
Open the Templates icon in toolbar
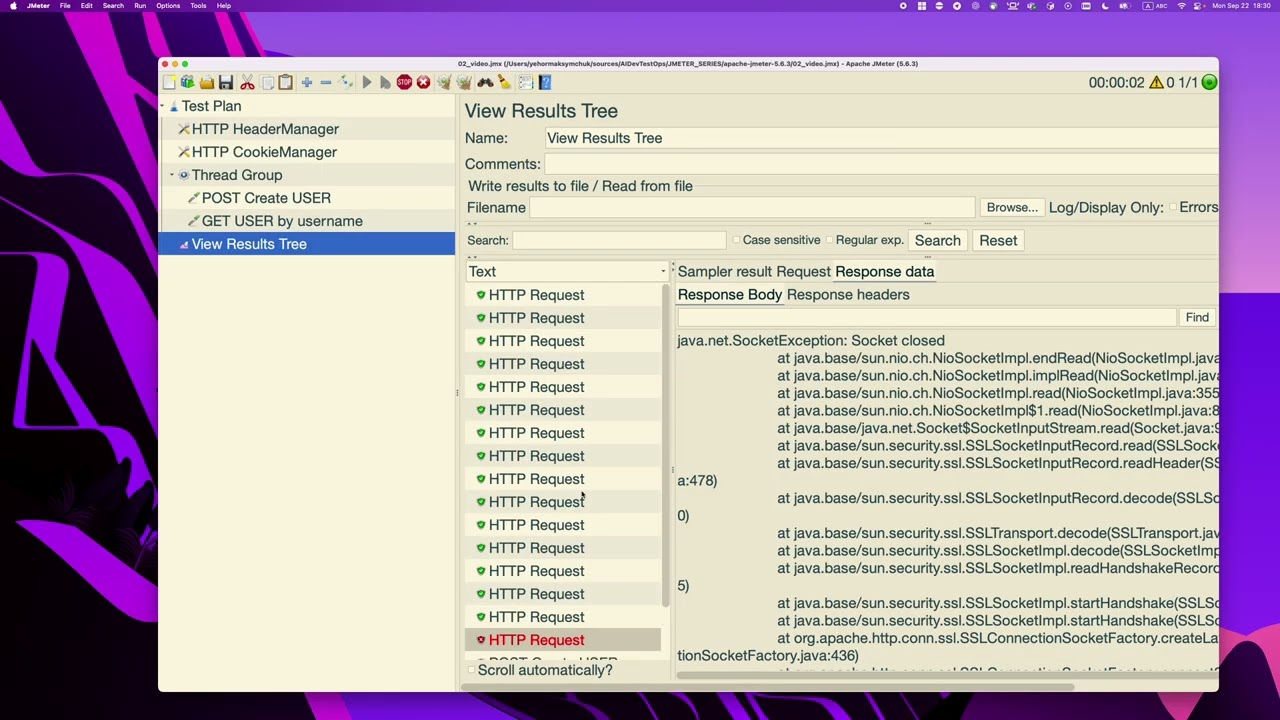(x=187, y=83)
